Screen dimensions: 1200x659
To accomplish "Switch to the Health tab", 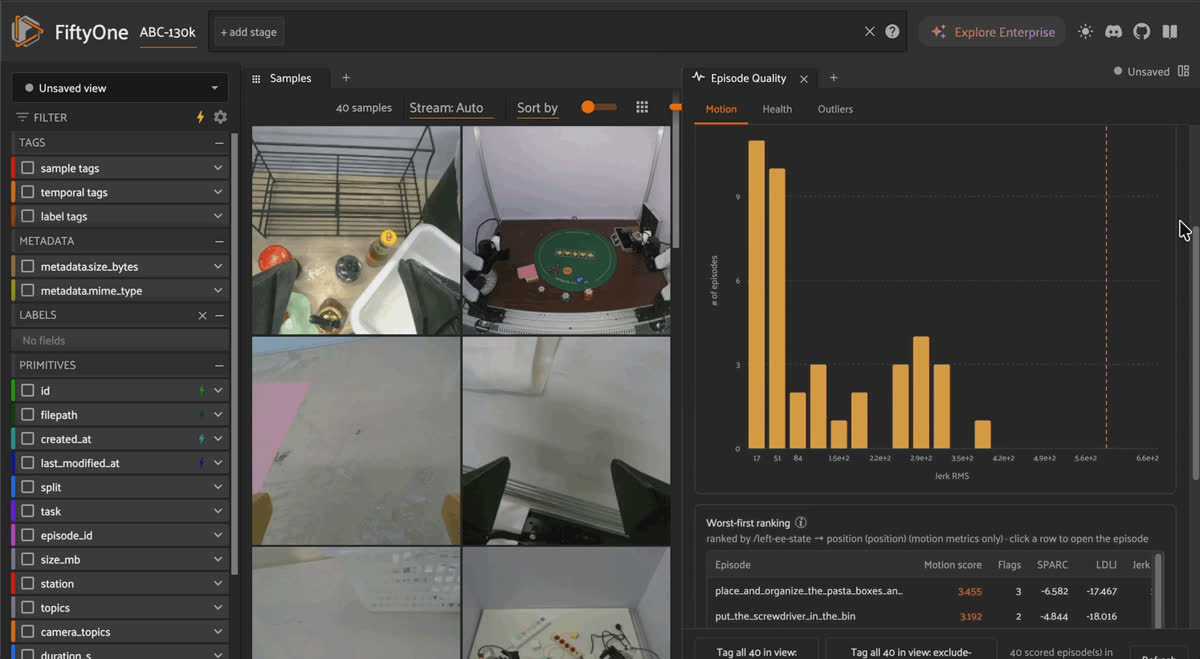I will coord(777,109).
